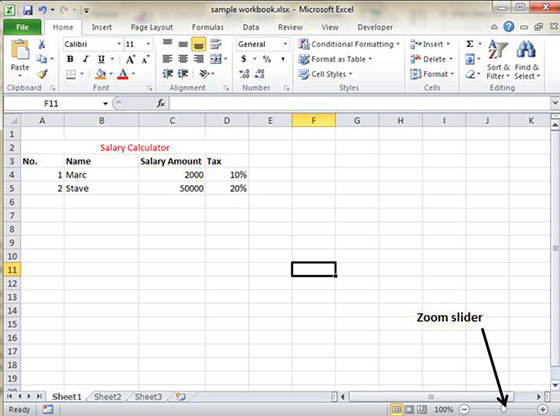
Task: Select Sheet2 worksheet tab
Action: click(x=108, y=397)
